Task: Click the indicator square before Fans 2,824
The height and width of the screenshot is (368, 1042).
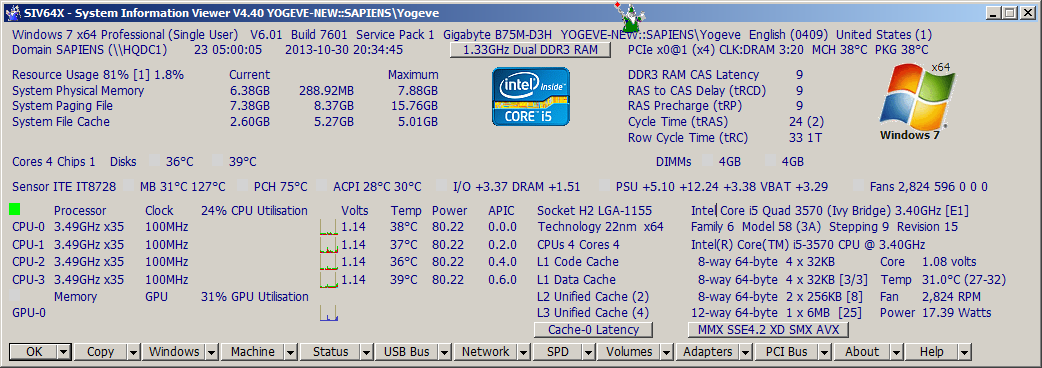Action: point(858,185)
